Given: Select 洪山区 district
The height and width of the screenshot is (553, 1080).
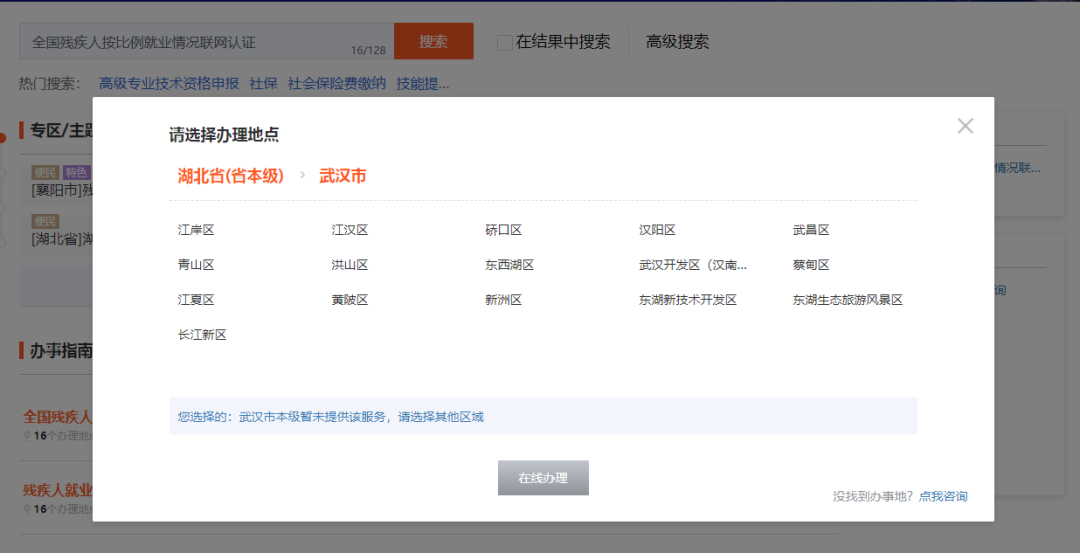Looking at the screenshot, I should coord(350,265).
